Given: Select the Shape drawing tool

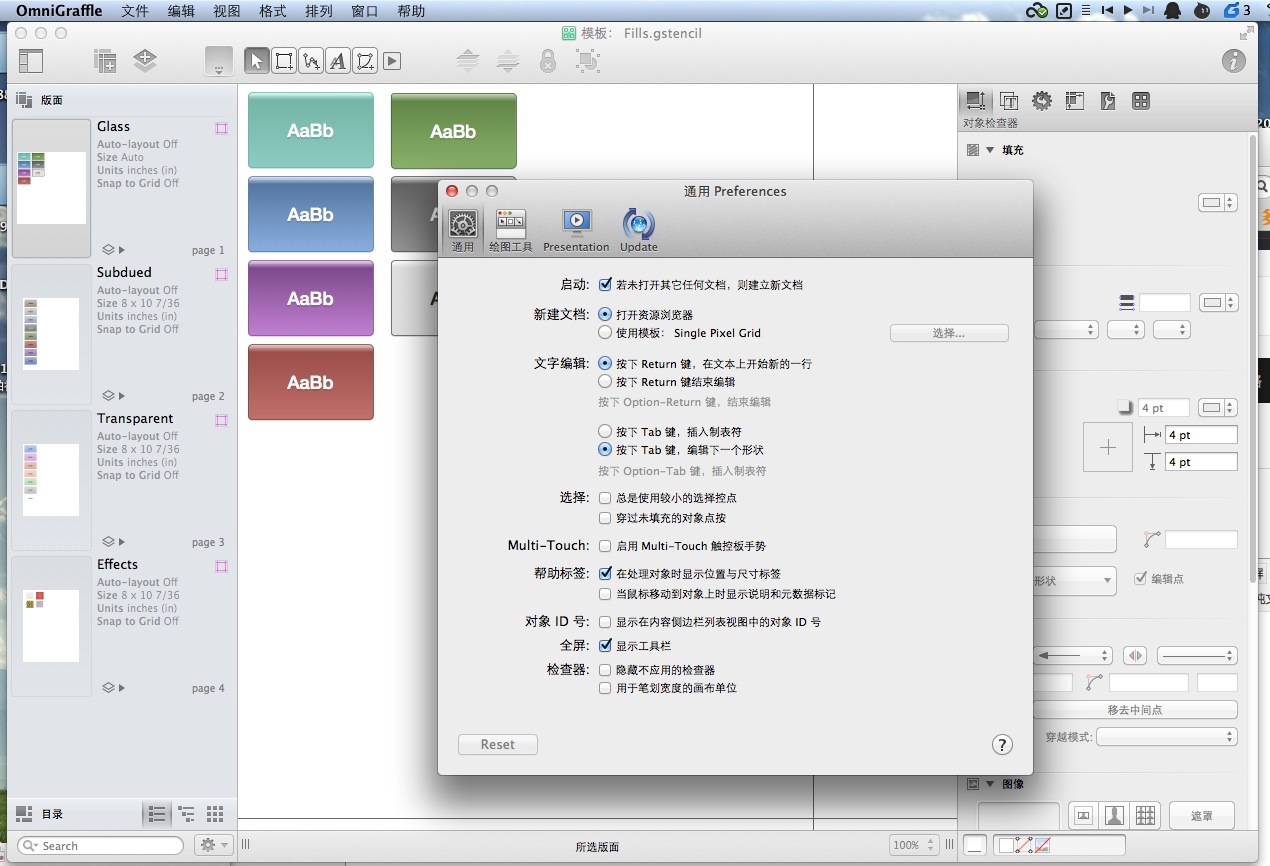Looking at the screenshot, I should [284, 61].
